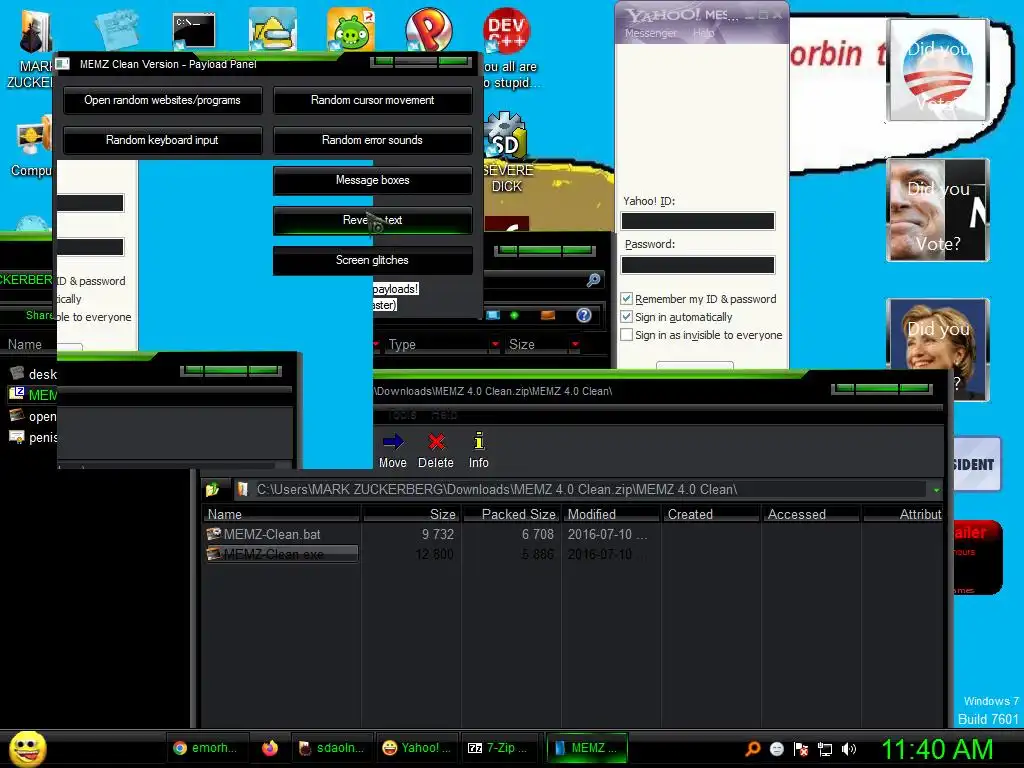Switch to the 7-Zip taskbar button
The height and width of the screenshot is (768, 1024).
[500, 748]
